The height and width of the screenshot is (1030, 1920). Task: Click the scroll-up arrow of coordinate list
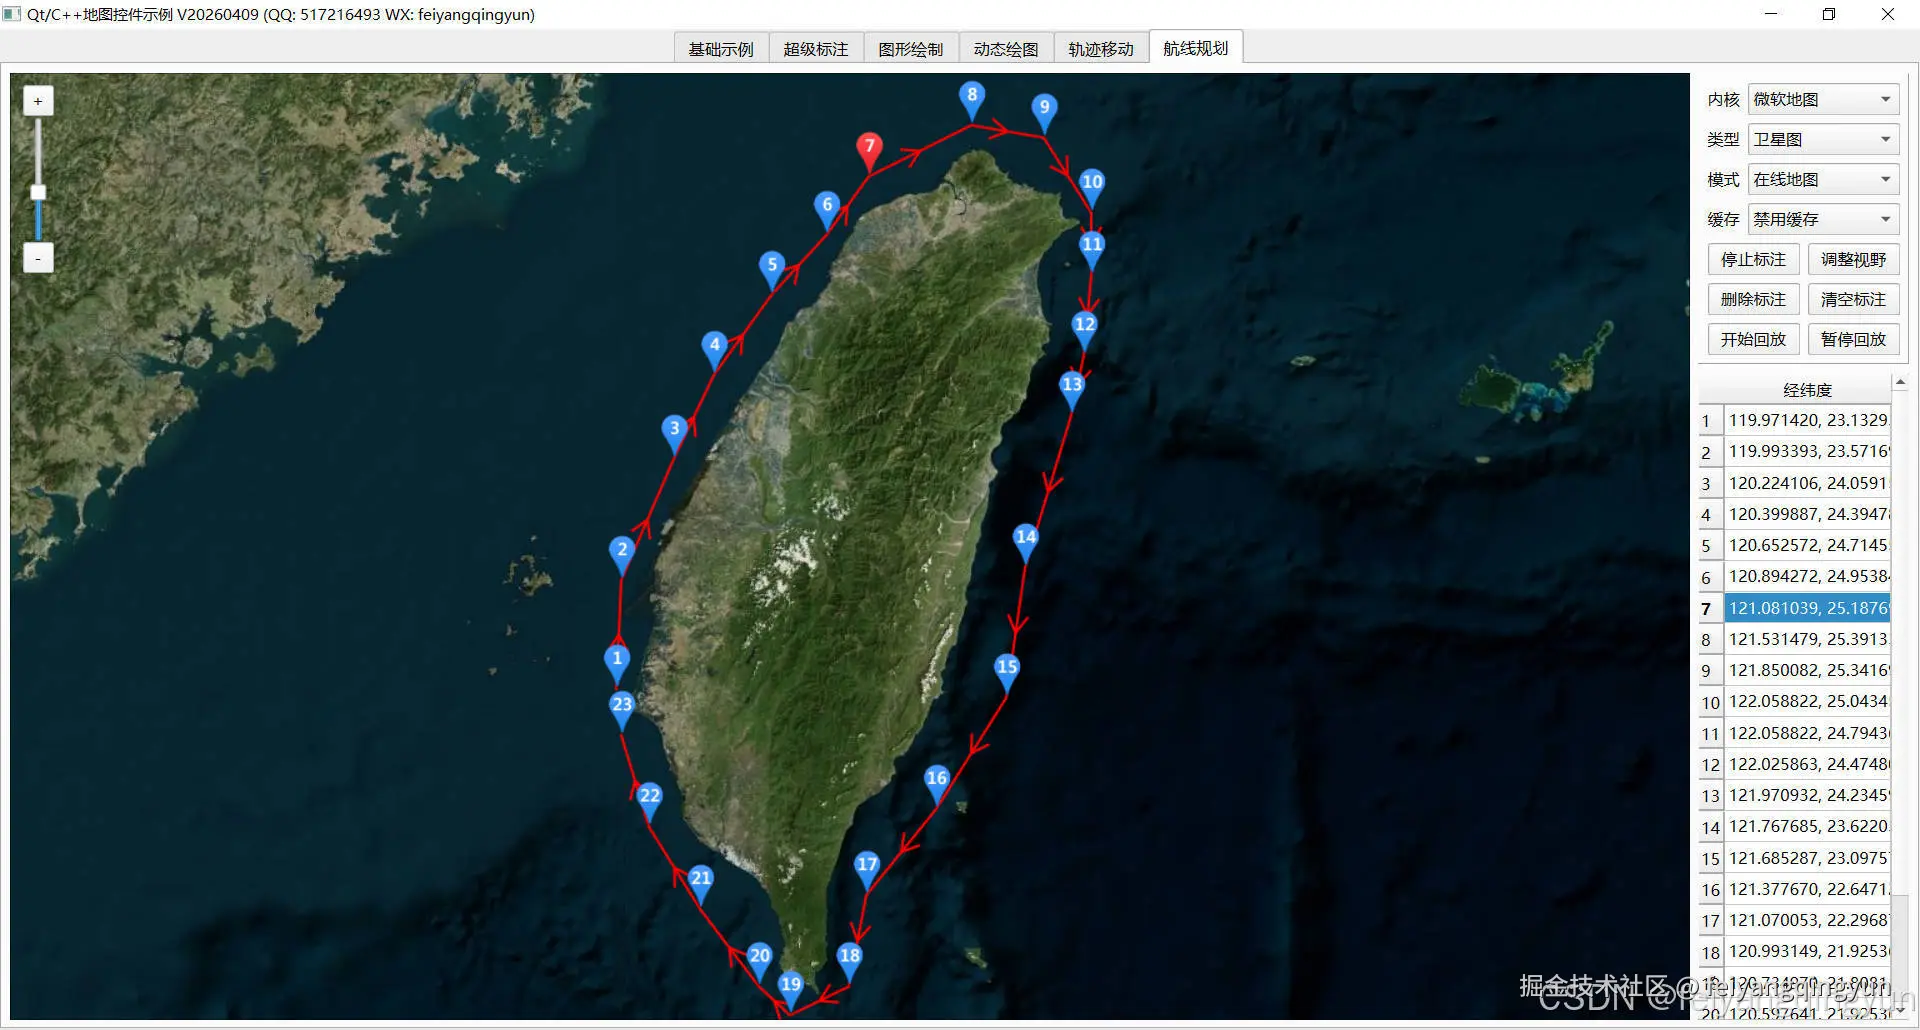tap(1900, 382)
